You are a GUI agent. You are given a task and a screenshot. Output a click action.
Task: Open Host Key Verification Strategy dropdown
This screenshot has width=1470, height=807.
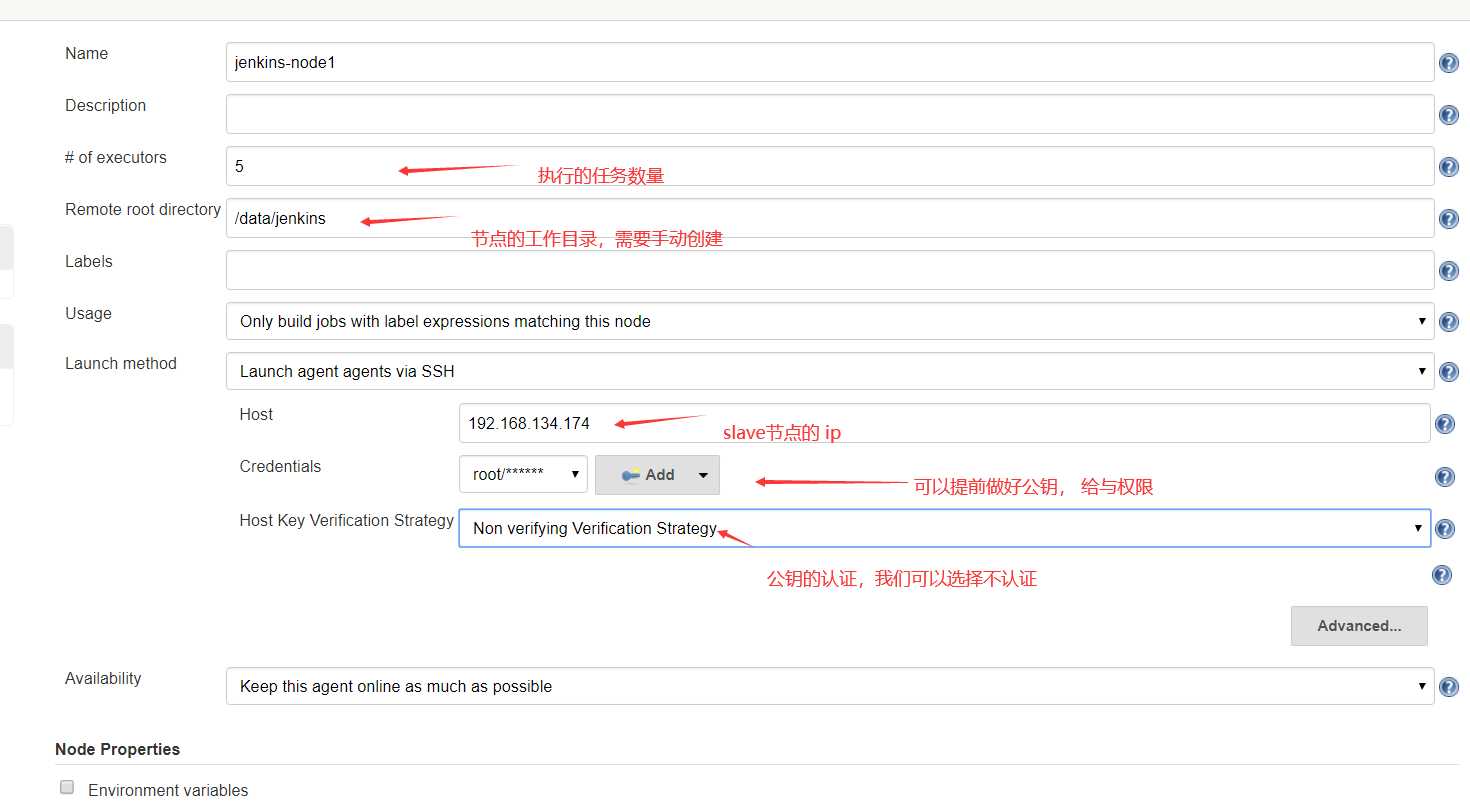(944, 528)
